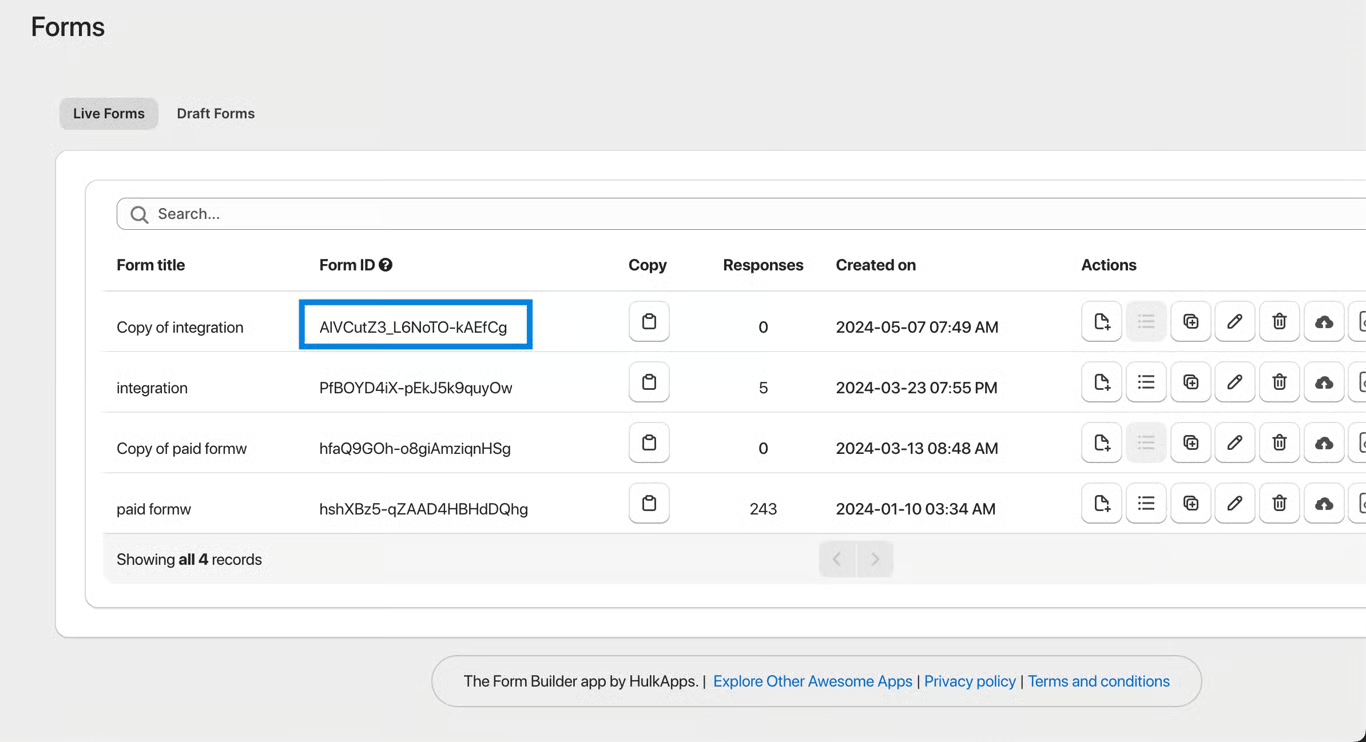
Task: Delete the Copy of integration form
Action: point(1279,322)
